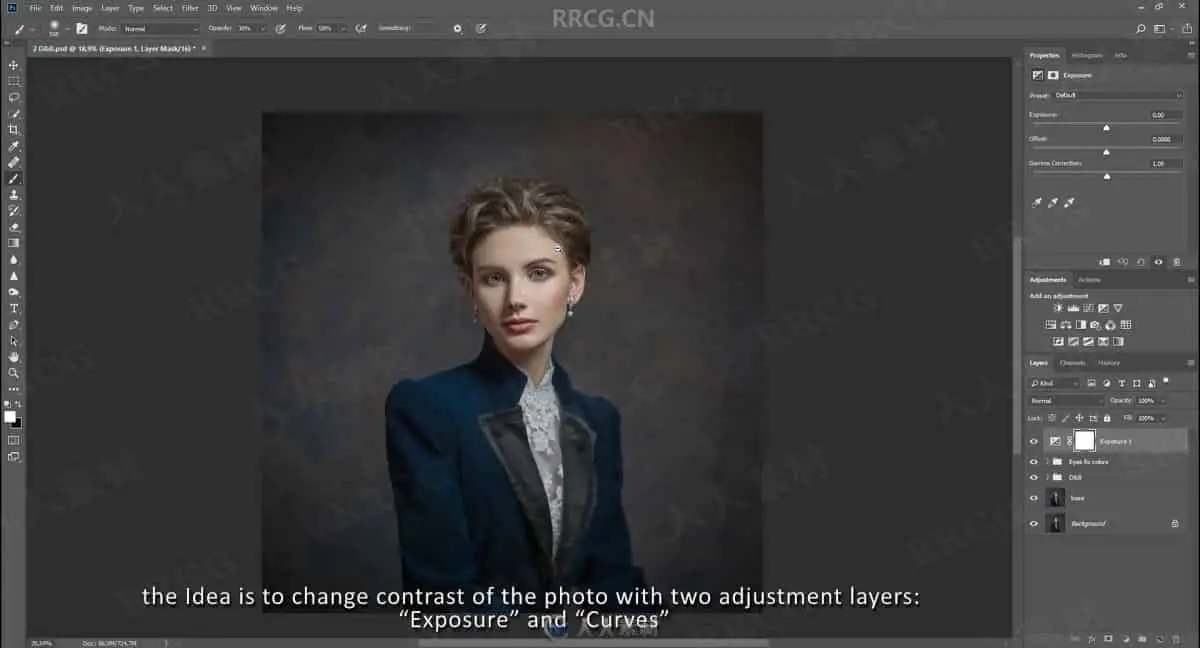Switch to the History tab
Viewport: 1200px width, 648px height.
[x=1109, y=363]
